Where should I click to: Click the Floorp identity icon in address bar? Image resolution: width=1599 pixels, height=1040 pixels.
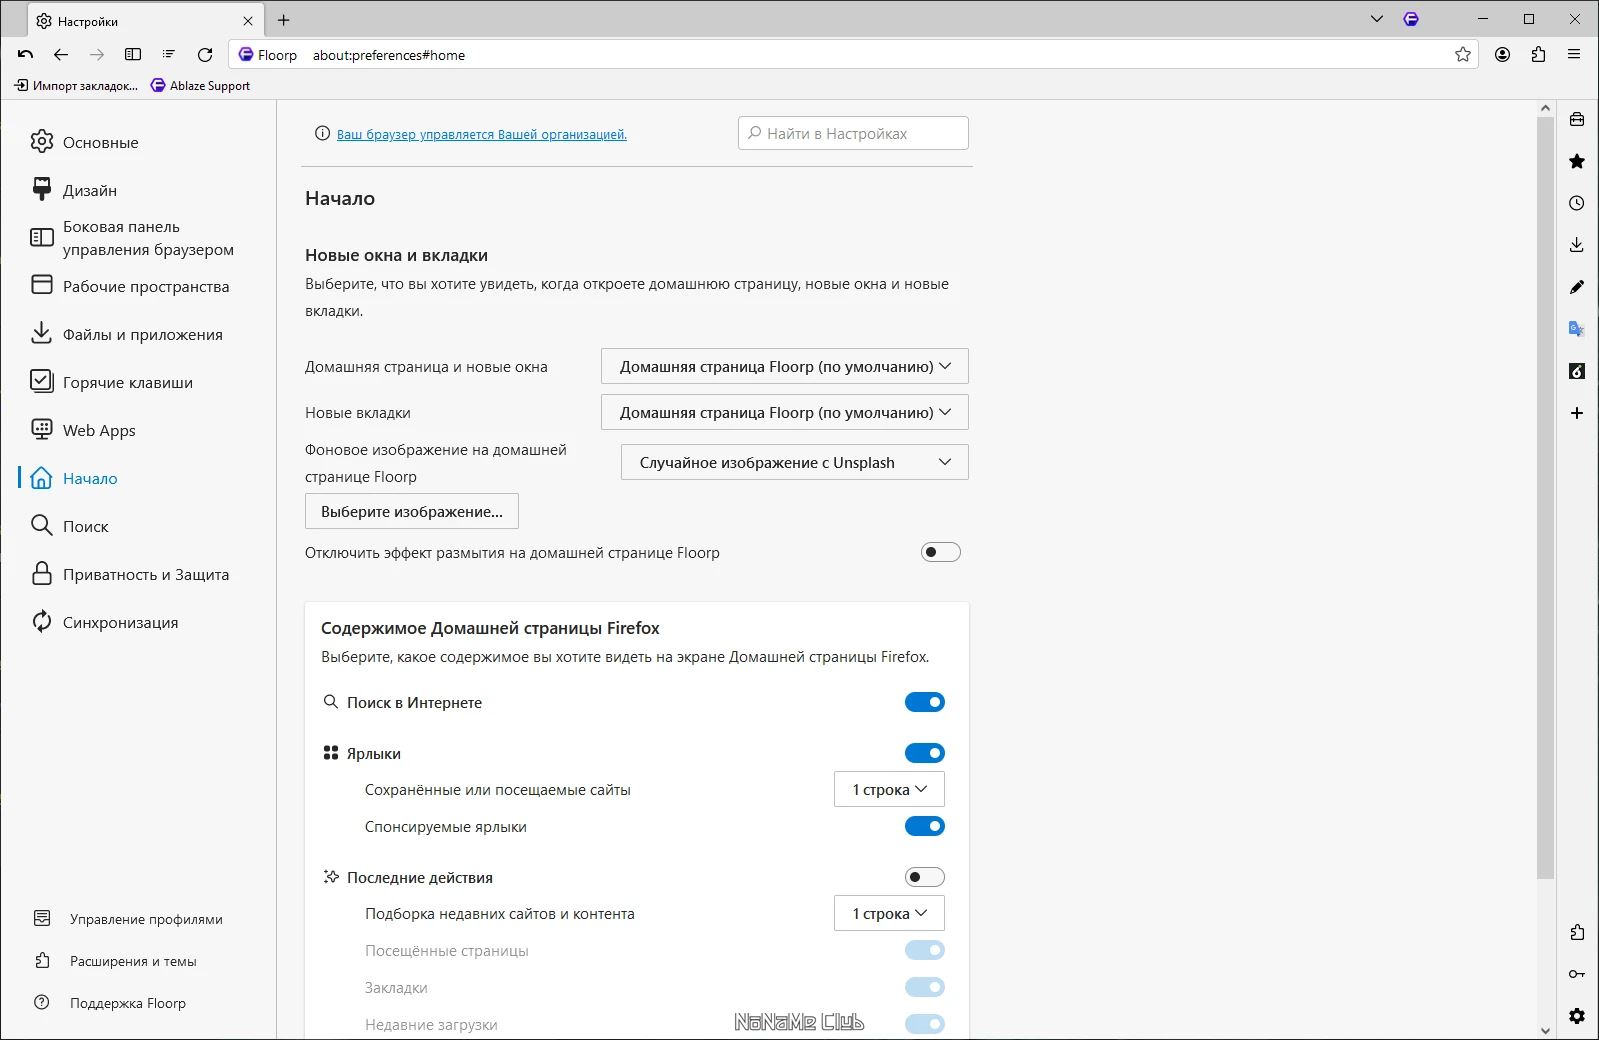246,55
